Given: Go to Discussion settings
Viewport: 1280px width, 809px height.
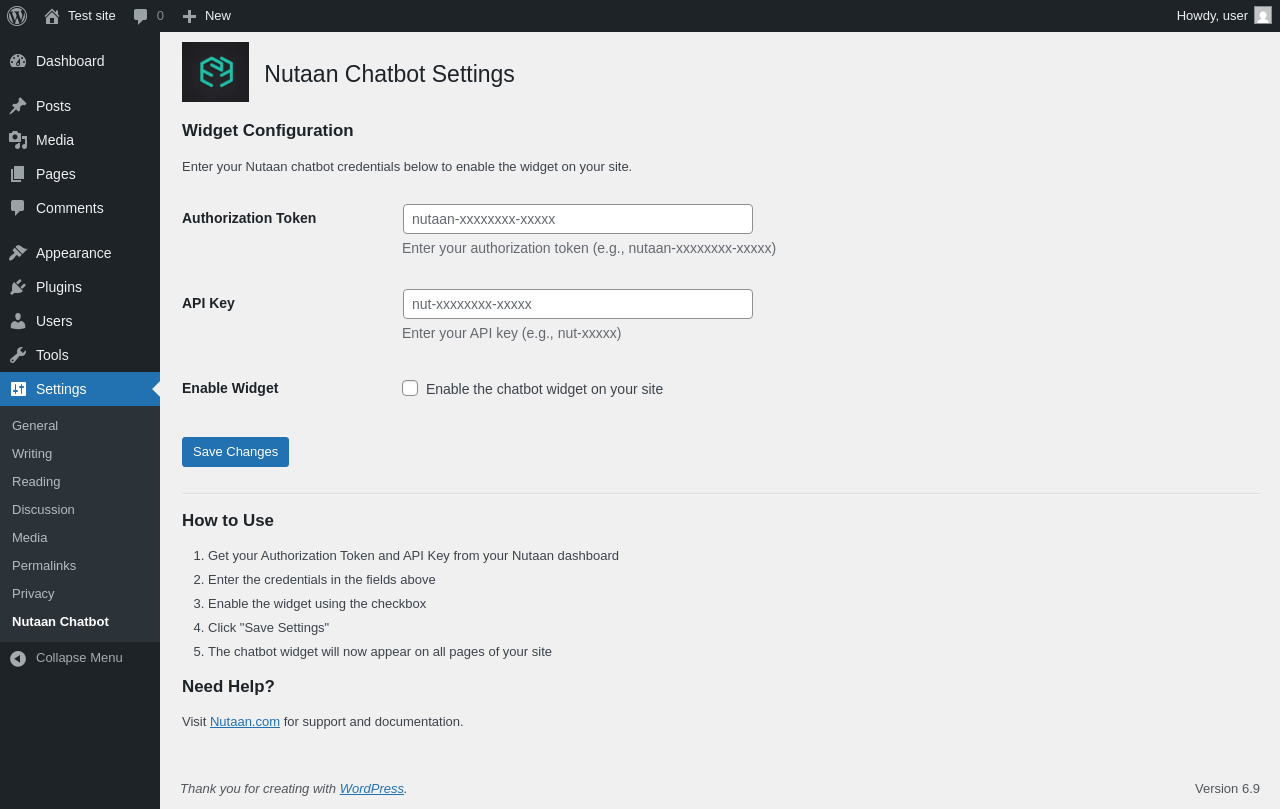Looking at the screenshot, I should [43, 510].
